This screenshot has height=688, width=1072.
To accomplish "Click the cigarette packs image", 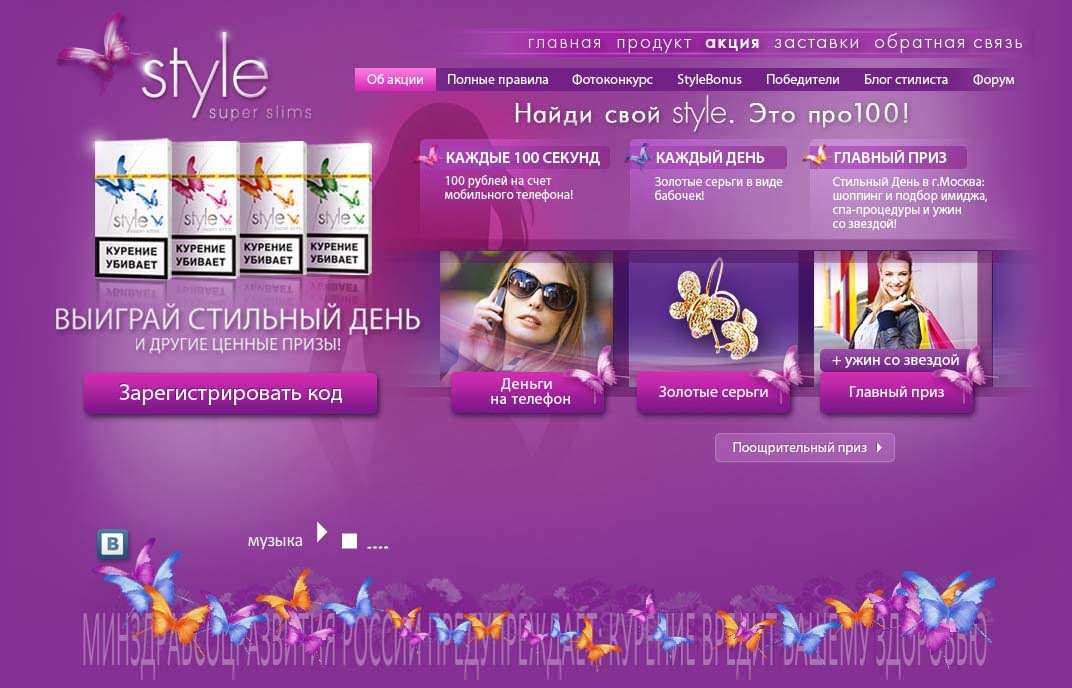I will (233, 209).
